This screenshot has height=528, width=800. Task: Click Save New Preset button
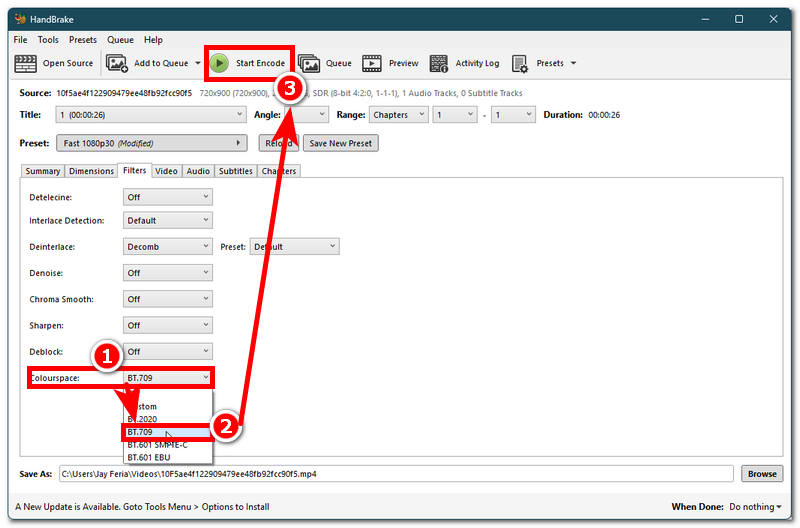[340, 143]
